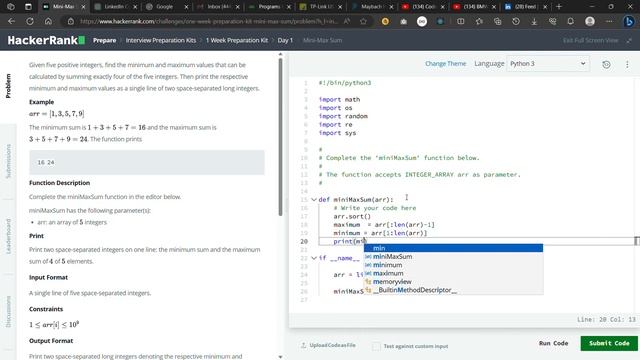Click the browser address bar URL
This screenshot has width=640, height=360.
click(x=209, y=21)
